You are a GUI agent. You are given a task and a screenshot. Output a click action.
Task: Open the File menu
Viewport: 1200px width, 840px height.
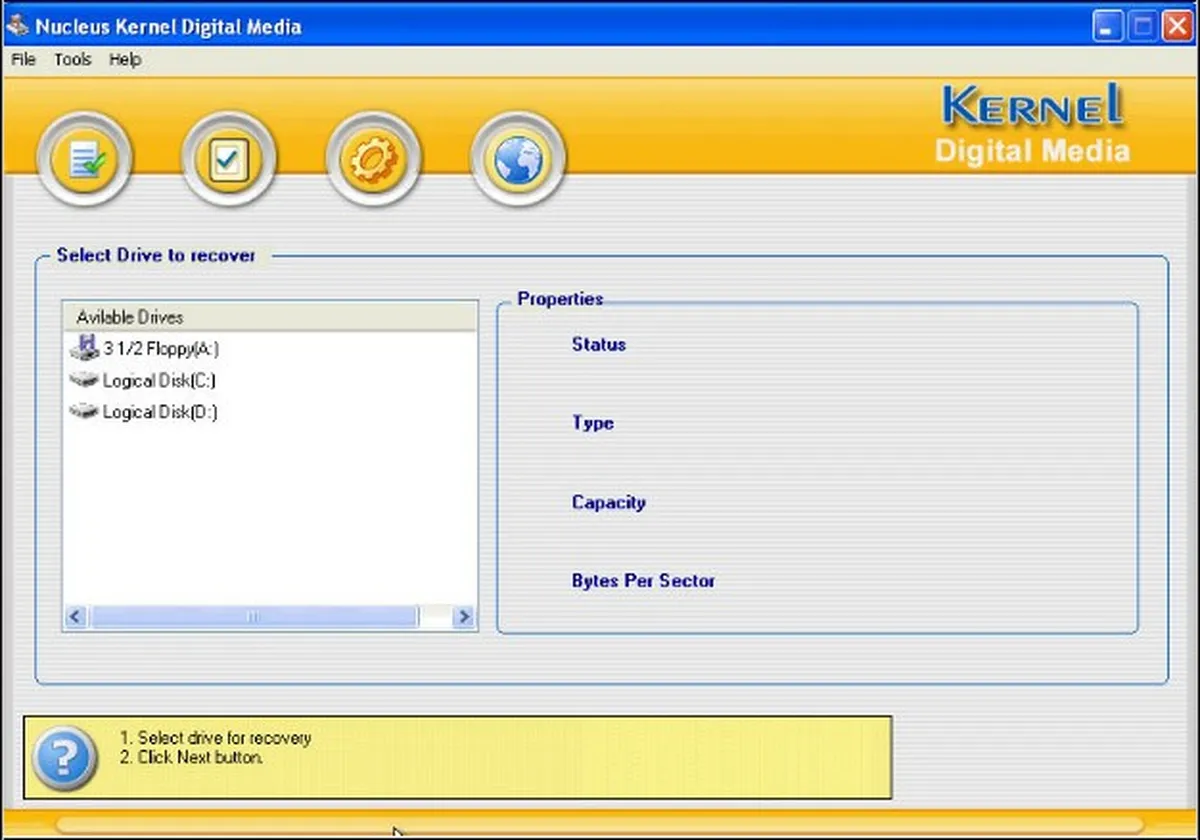tap(23, 60)
